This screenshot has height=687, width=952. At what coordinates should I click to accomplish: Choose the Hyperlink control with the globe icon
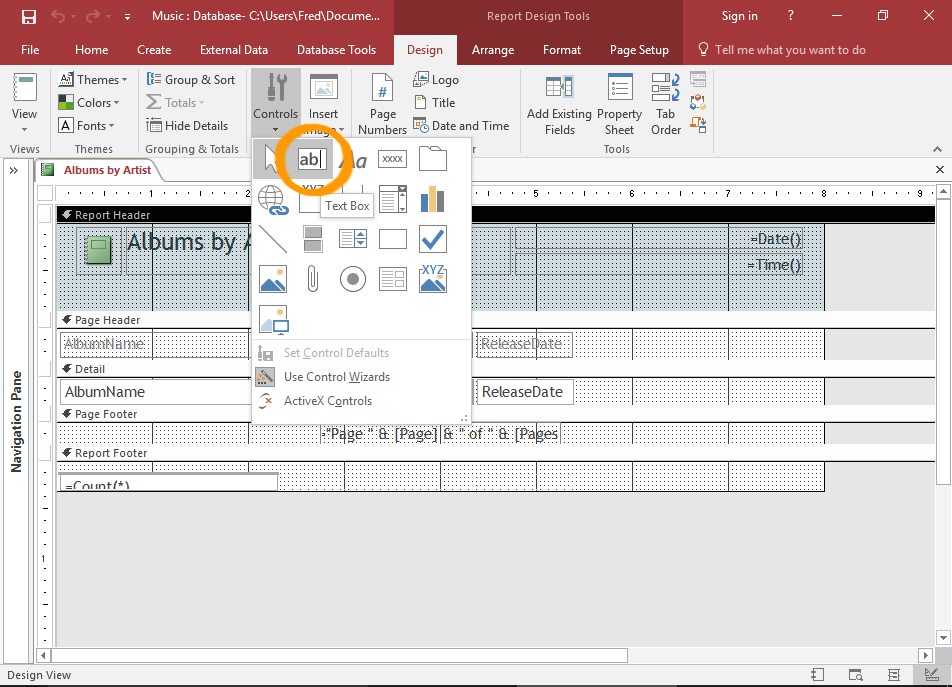pyautogui.click(x=273, y=200)
